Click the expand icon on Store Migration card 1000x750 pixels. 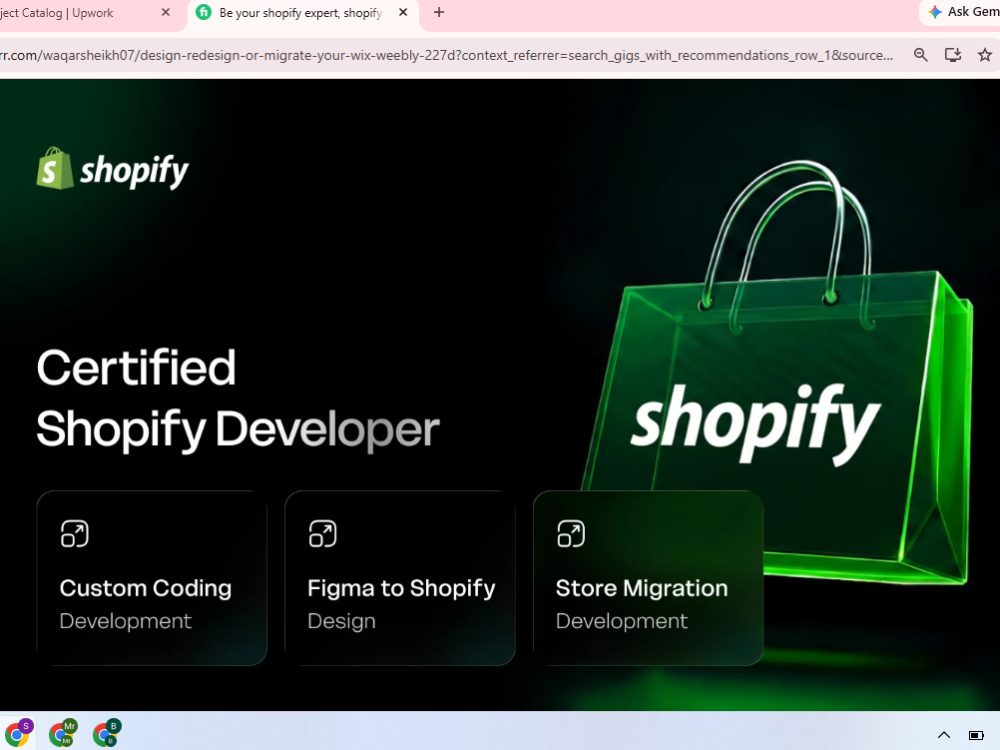[571, 534]
